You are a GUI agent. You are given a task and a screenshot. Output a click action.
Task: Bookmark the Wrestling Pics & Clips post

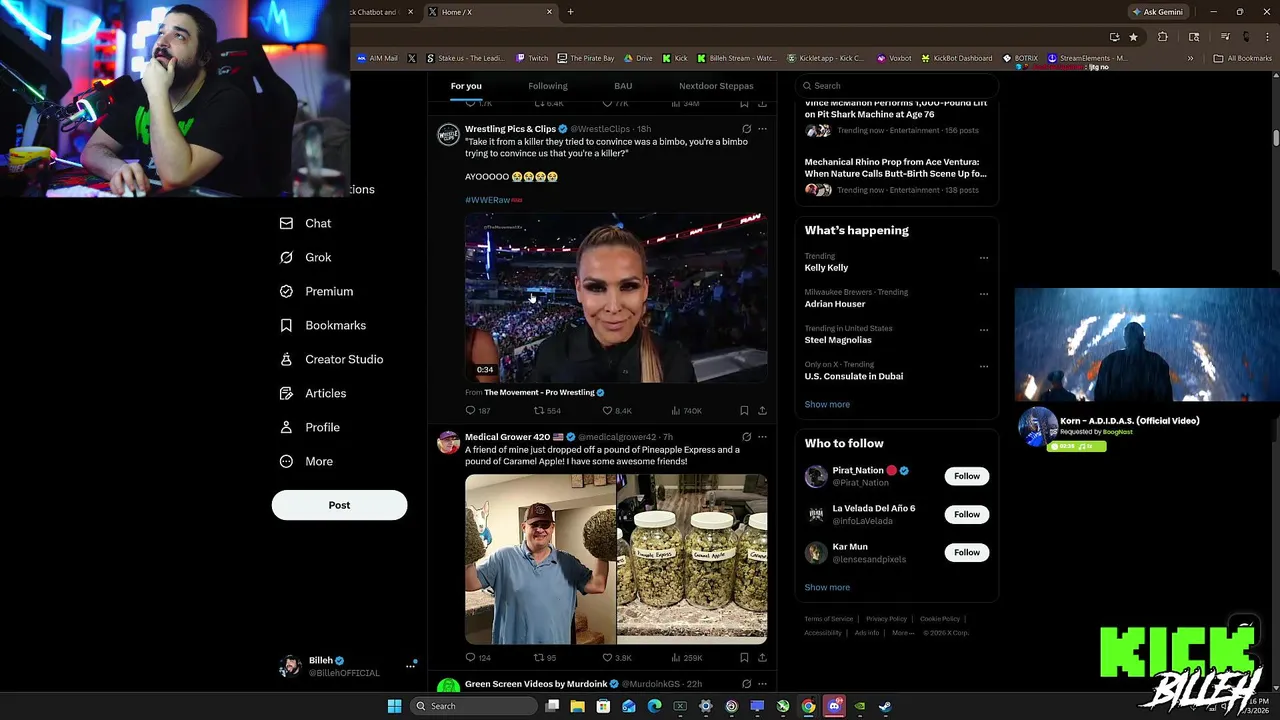click(x=744, y=410)
